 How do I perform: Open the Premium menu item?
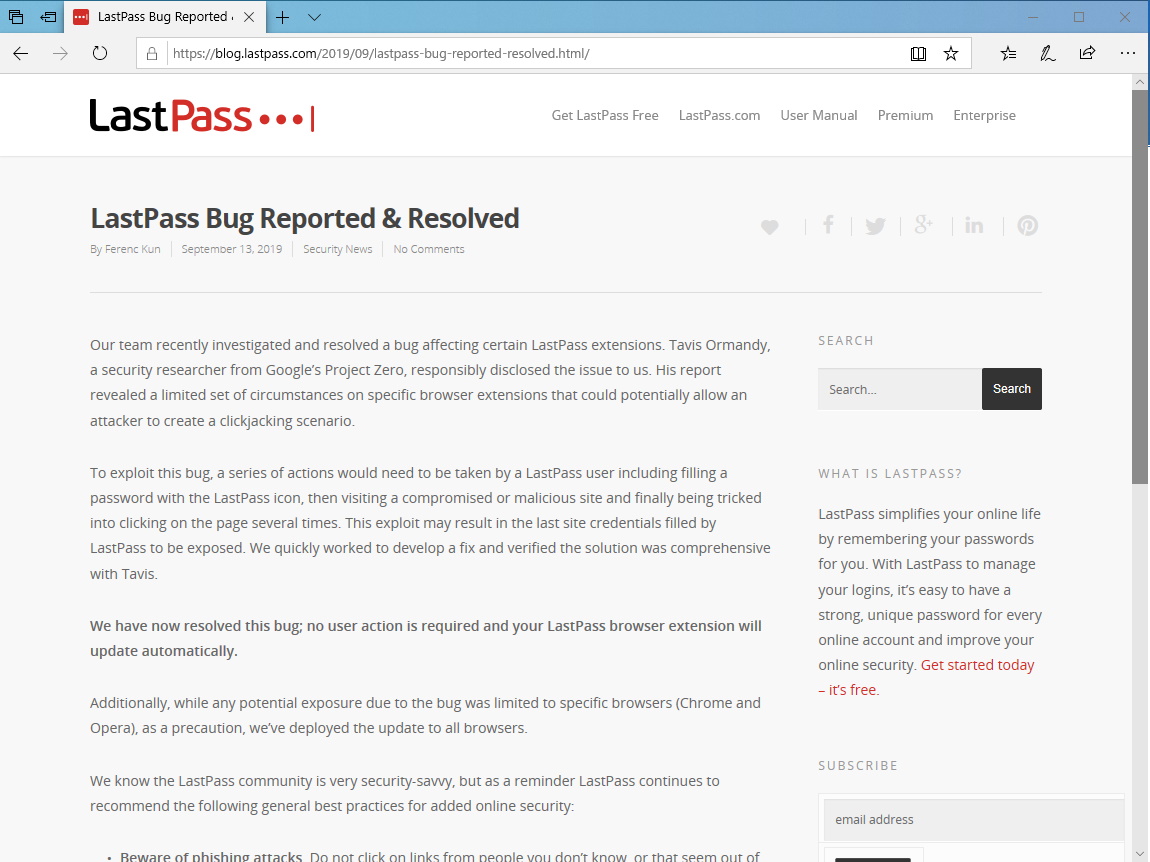pos(905,115)
